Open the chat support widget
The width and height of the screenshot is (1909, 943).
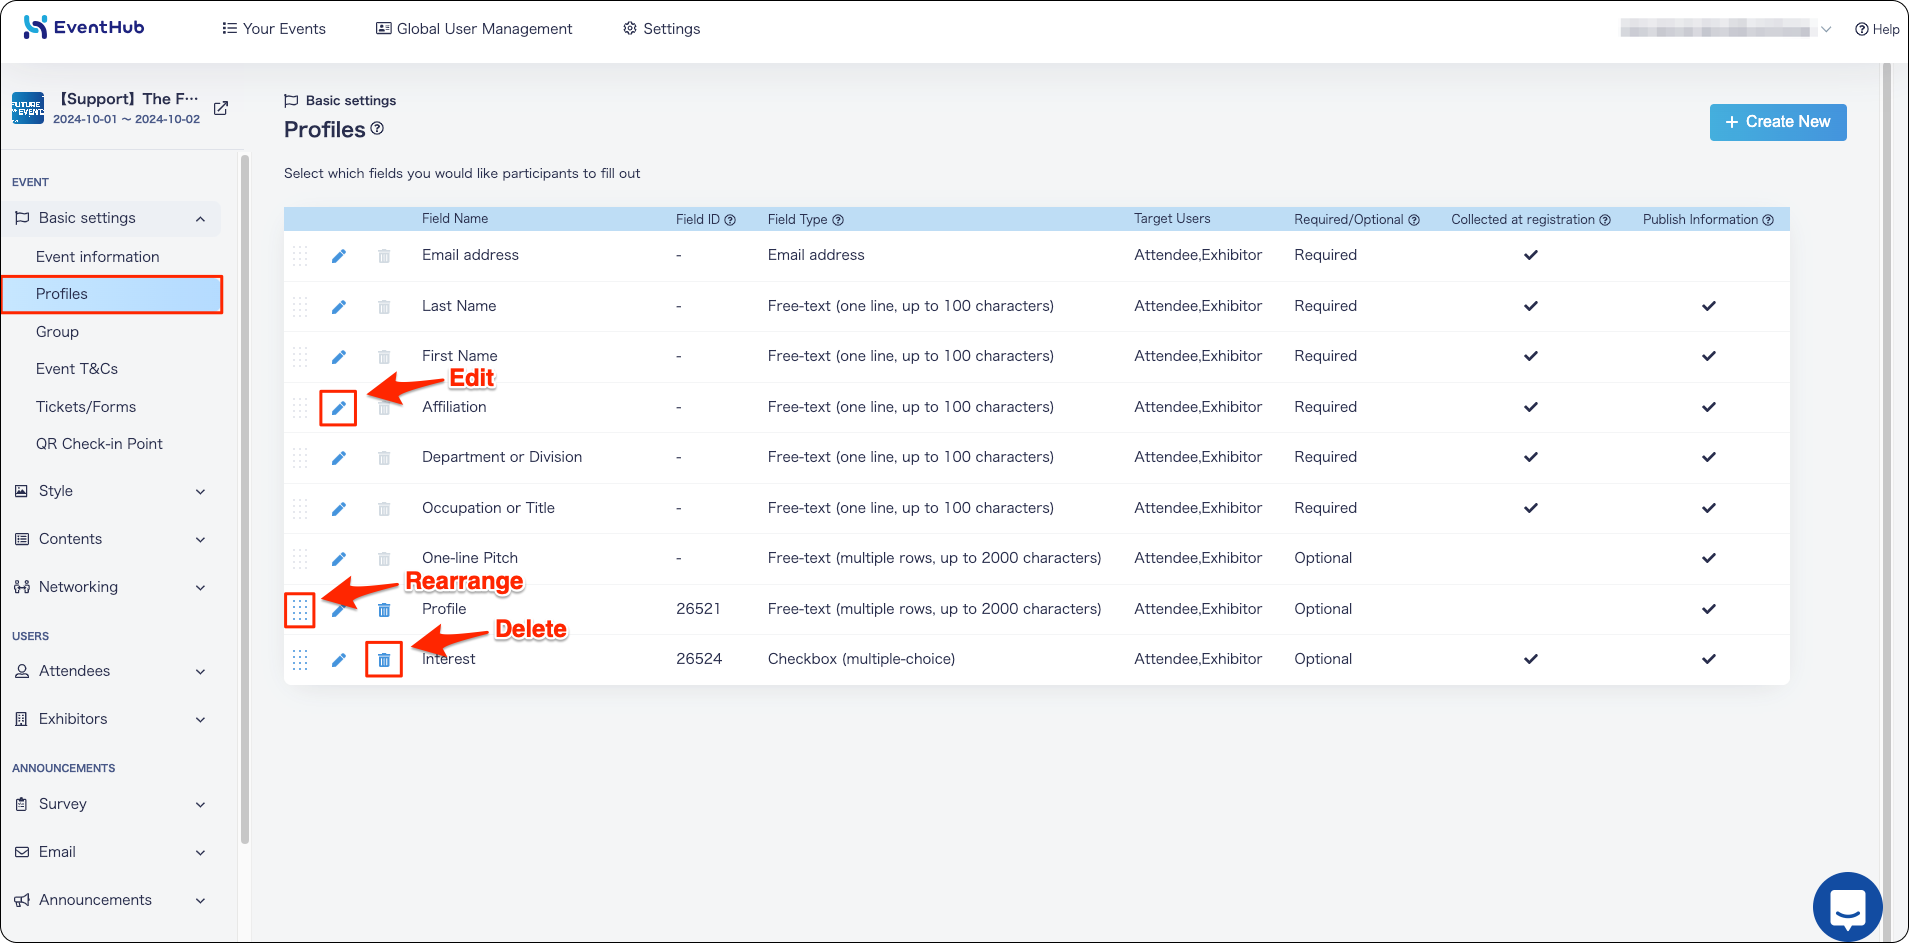click(x=1847, y=907)
